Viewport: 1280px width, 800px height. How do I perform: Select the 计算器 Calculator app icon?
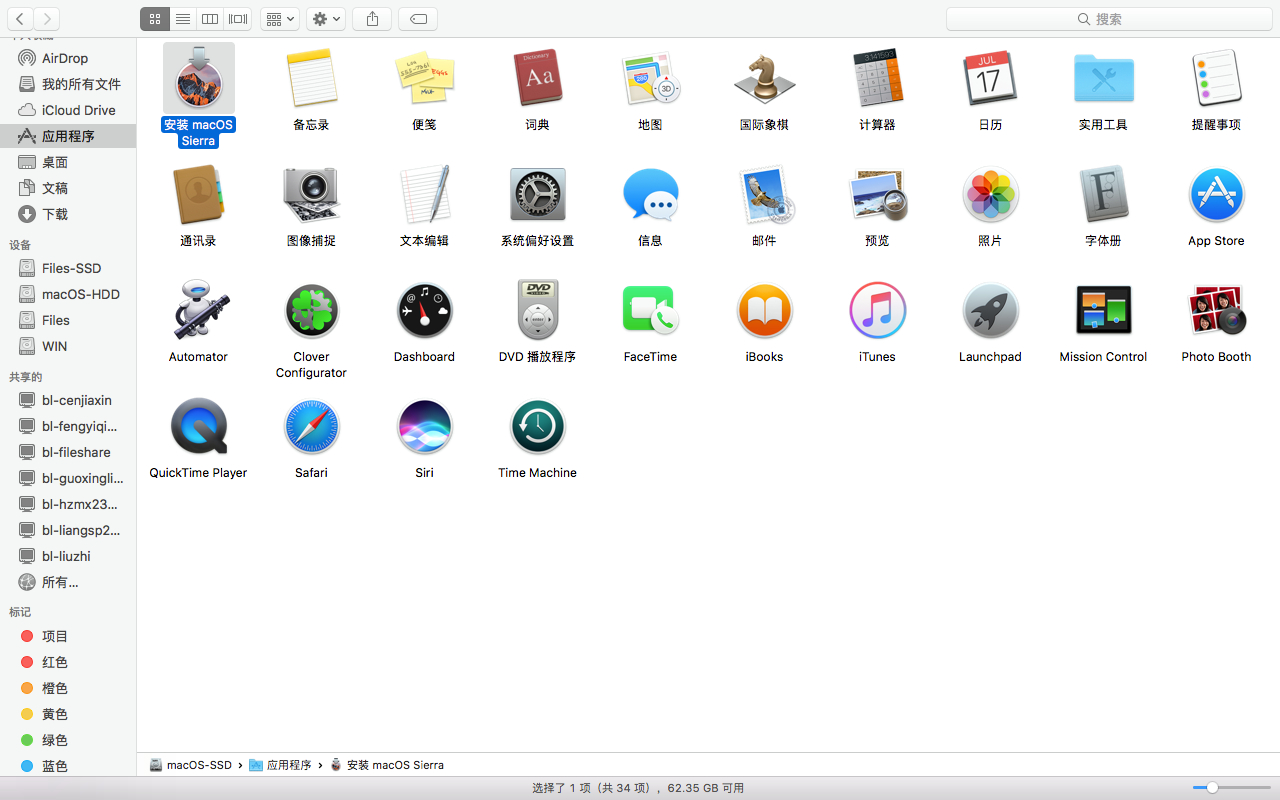877,79
